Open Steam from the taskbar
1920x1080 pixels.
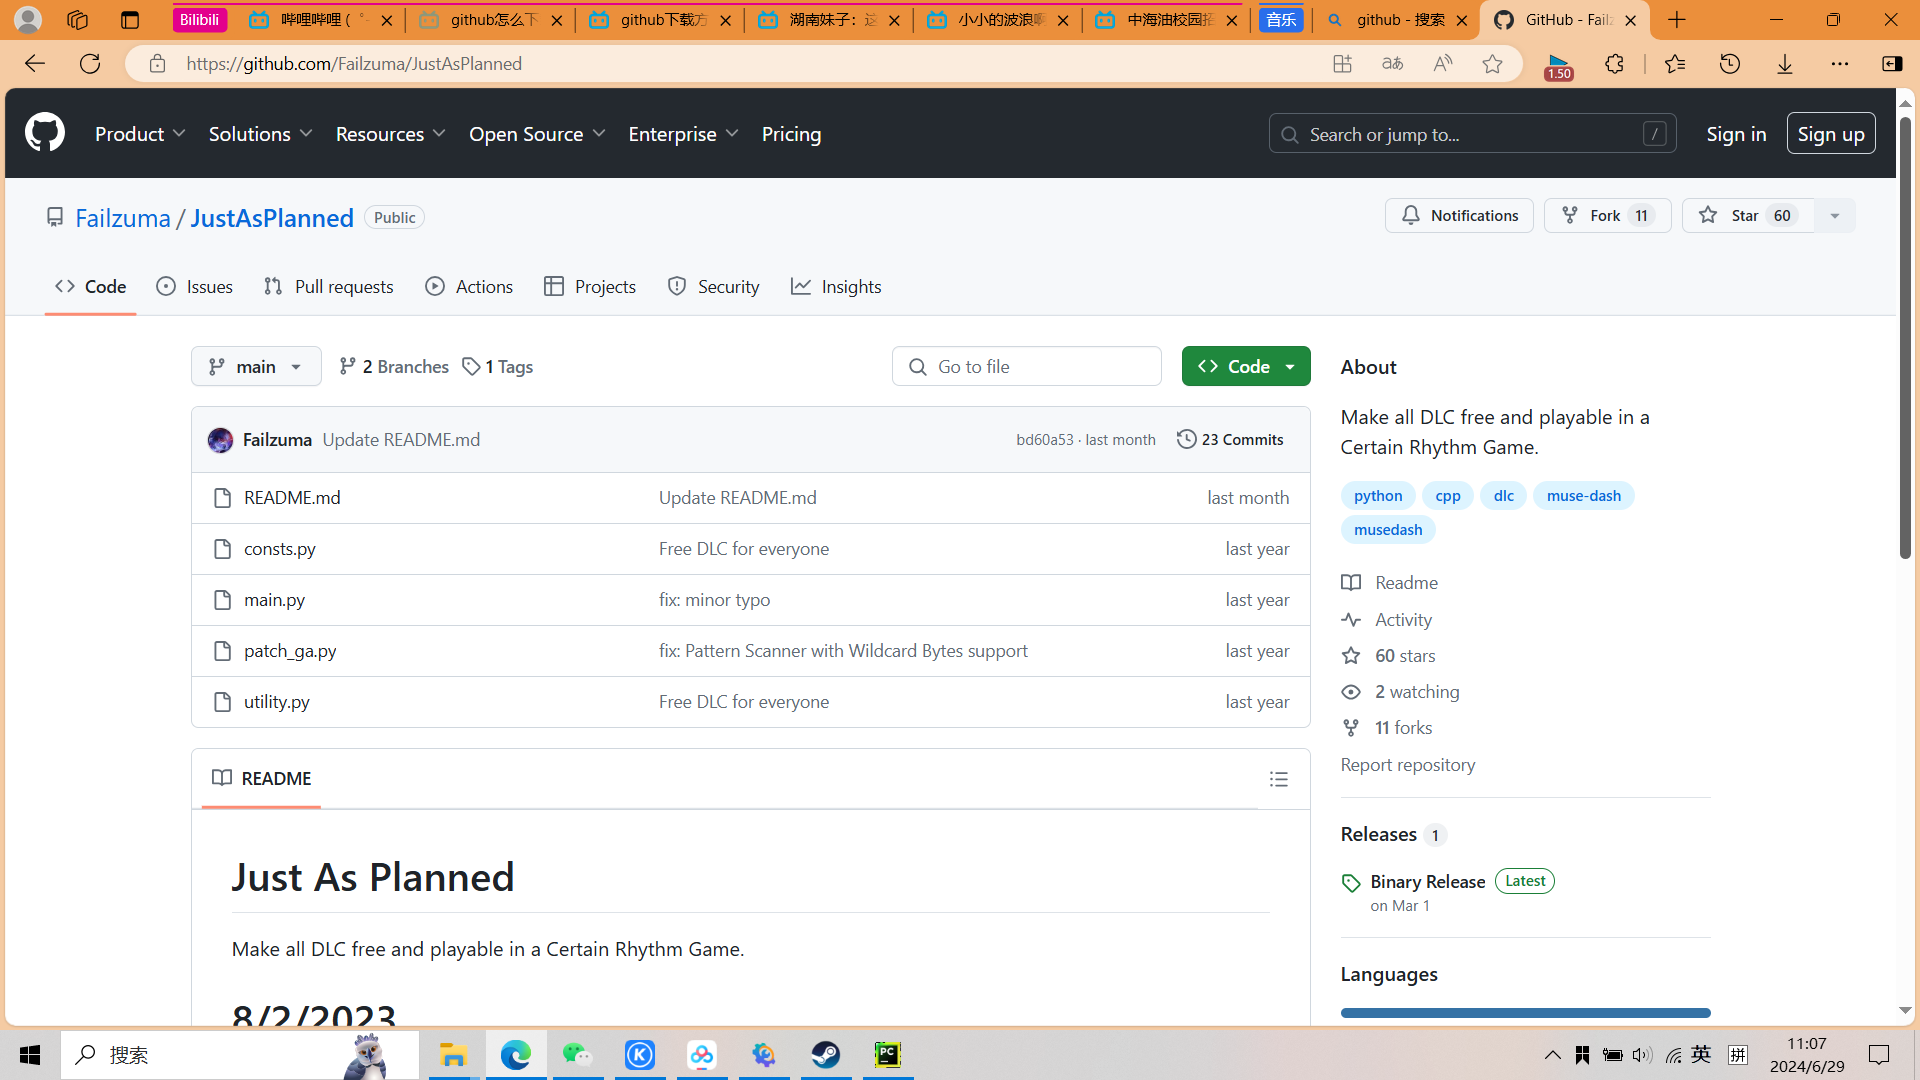826,1055
